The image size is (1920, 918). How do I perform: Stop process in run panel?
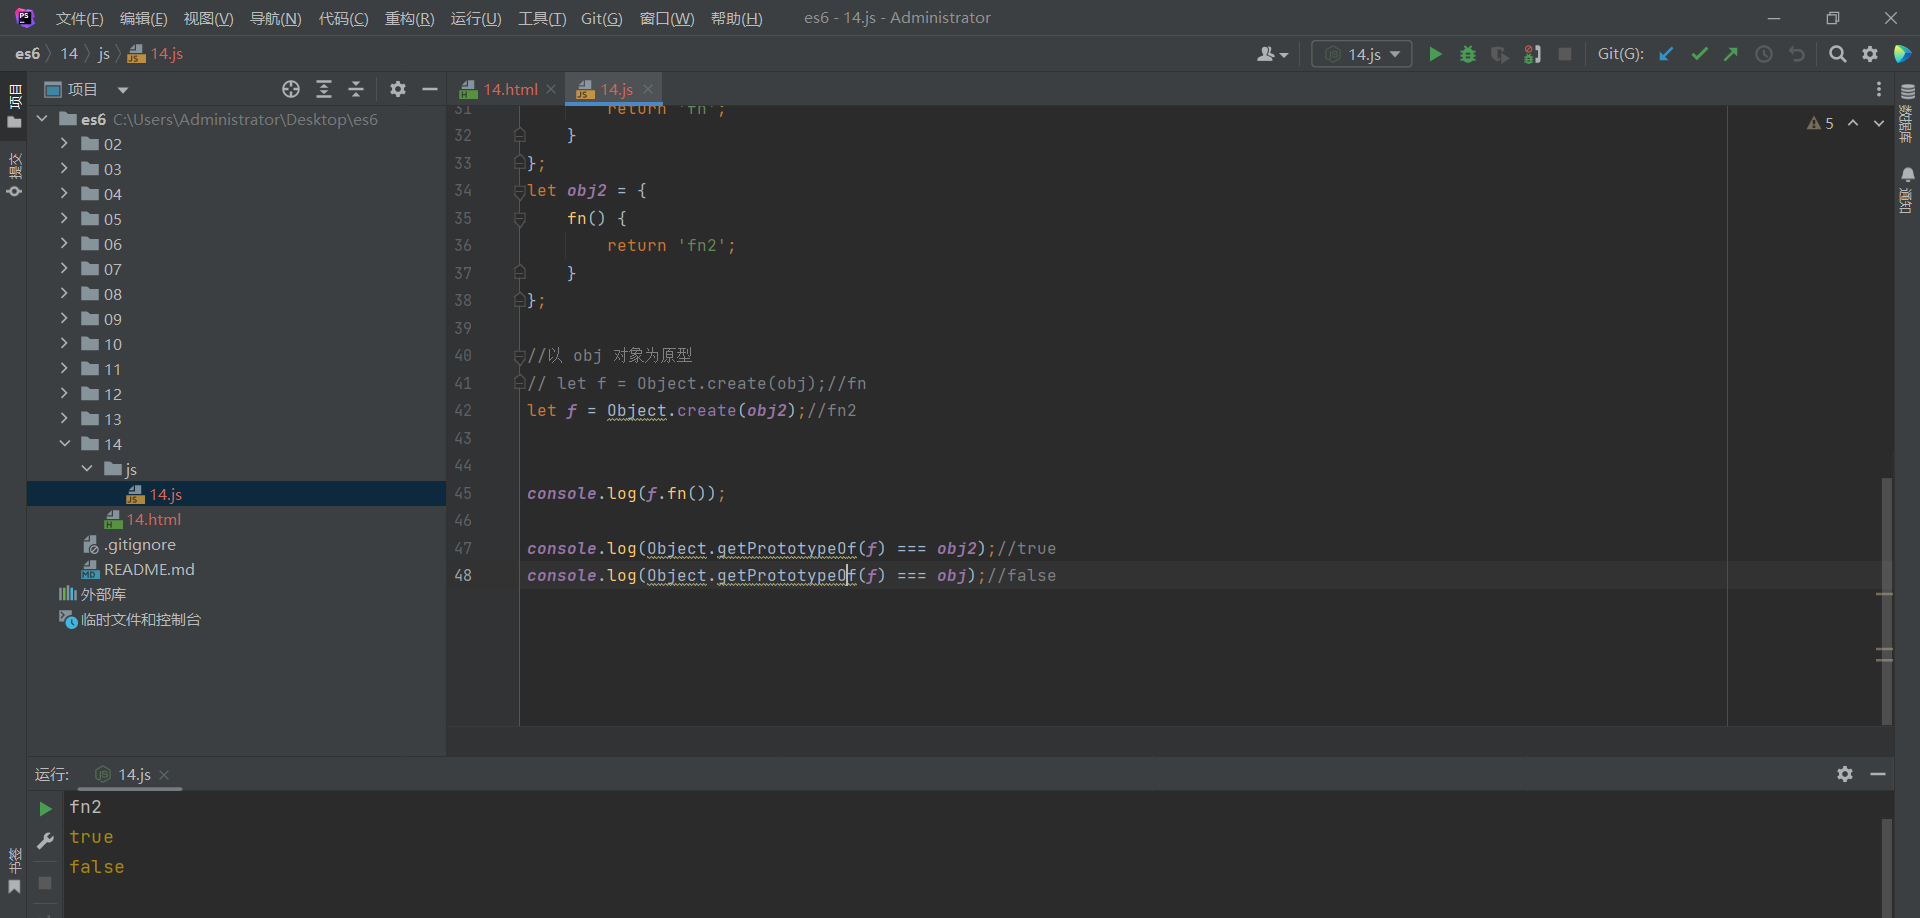click(45, 883)
